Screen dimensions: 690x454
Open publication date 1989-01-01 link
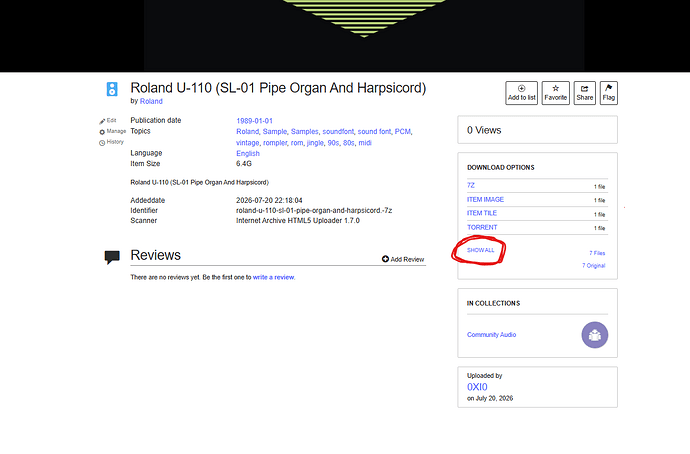pos(254,121)
